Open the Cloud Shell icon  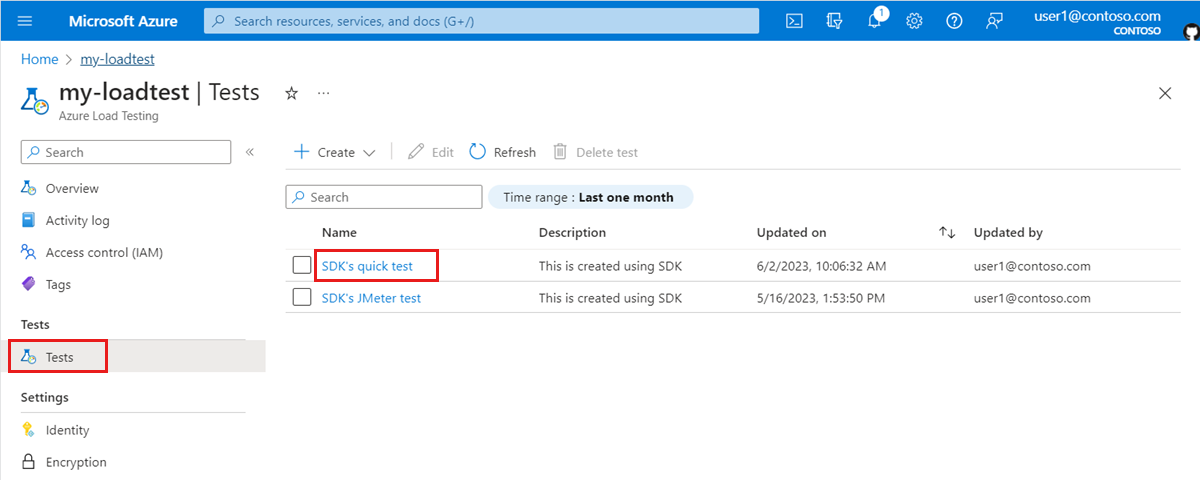click(794, 21)
